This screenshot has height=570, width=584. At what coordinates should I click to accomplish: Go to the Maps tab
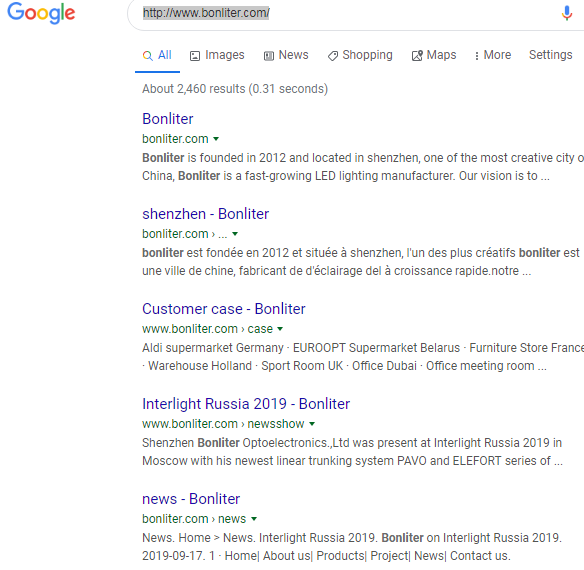[x=434, y=55]
